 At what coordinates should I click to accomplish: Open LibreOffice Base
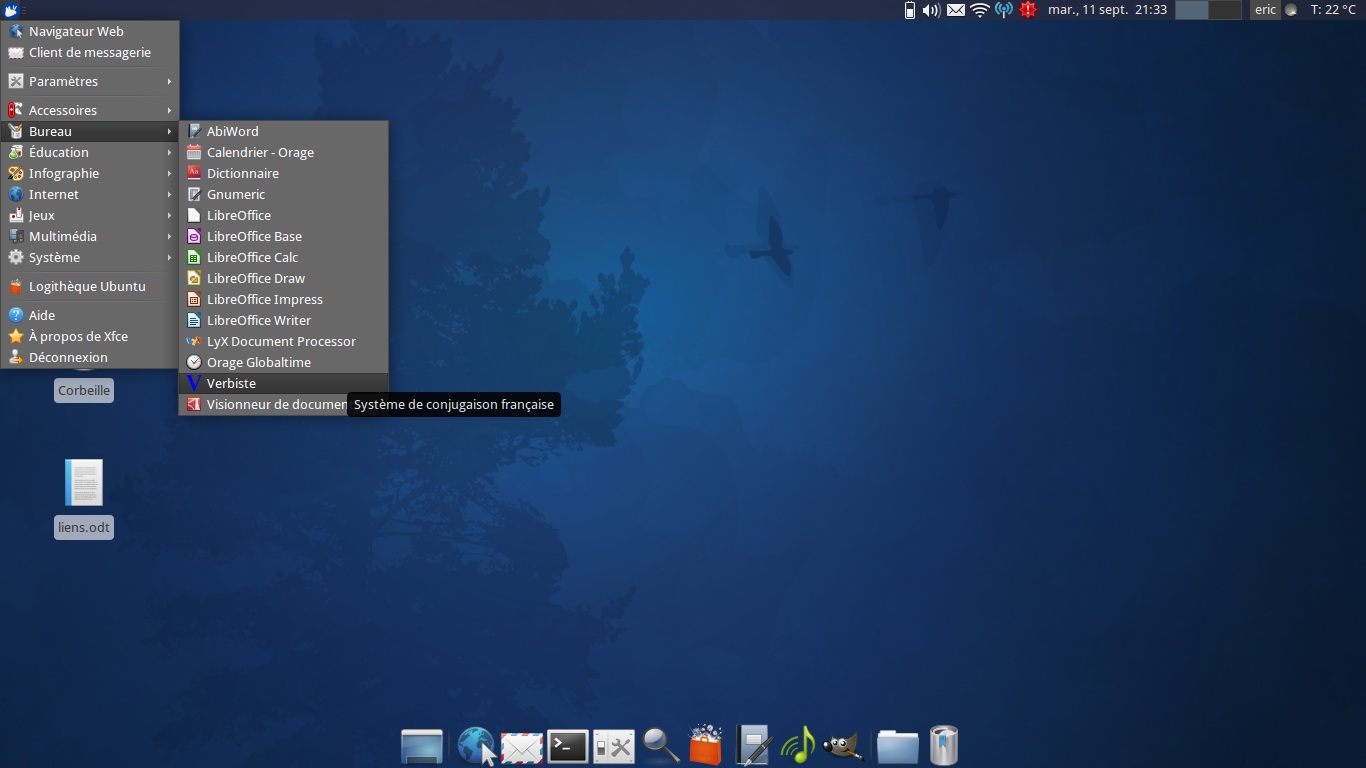[x=283, y=236]
